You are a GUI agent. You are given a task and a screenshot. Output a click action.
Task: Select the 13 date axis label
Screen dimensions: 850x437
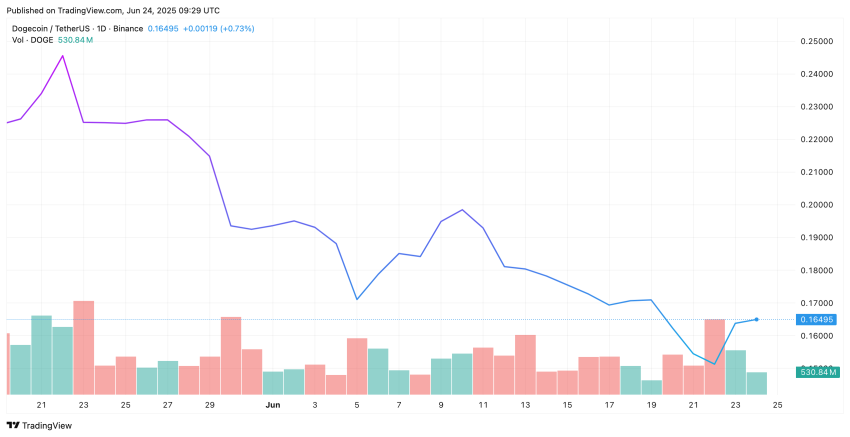tap(525, 404)
